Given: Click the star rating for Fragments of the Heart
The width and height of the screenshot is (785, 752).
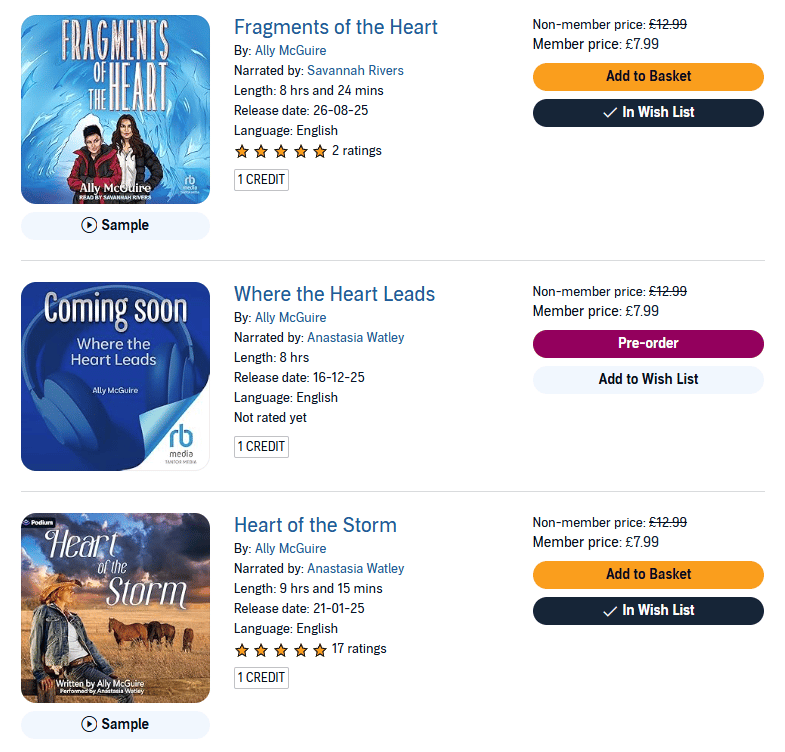Looking at the screenshot, I should [x=280, y=152].
